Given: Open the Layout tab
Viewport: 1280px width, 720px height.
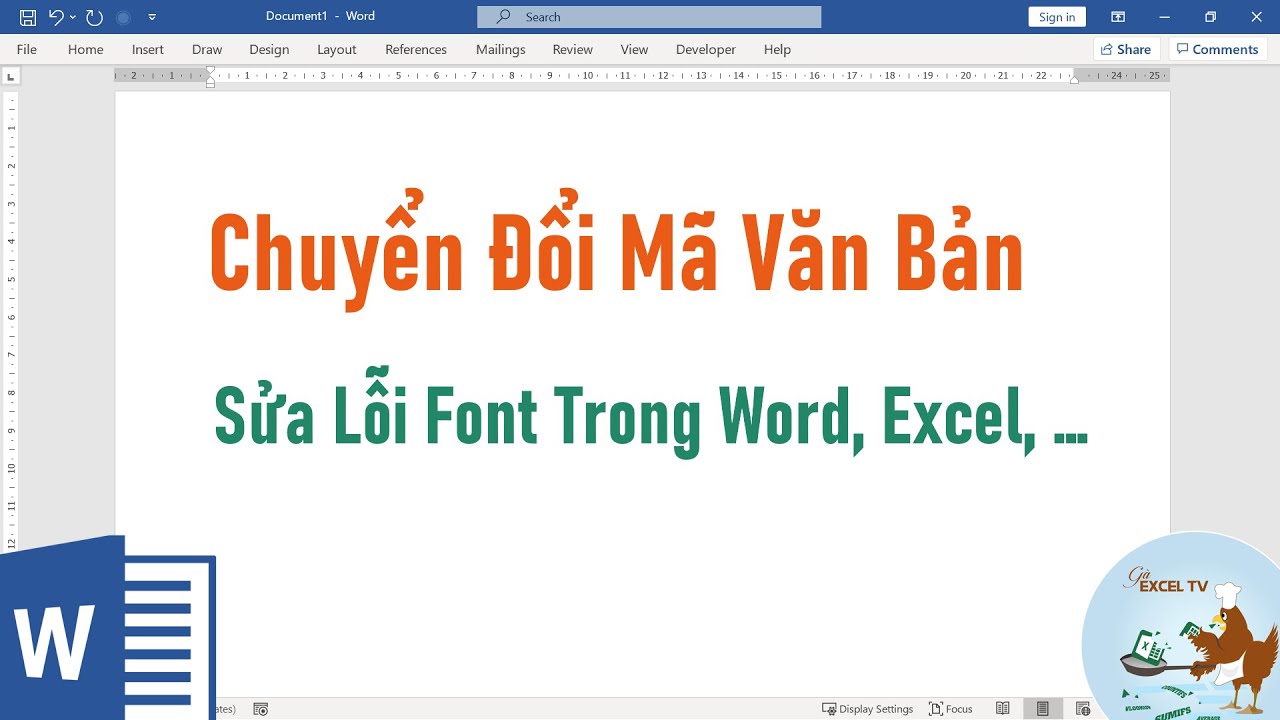Looking at the screenshot, I should (x=337, y=49).
